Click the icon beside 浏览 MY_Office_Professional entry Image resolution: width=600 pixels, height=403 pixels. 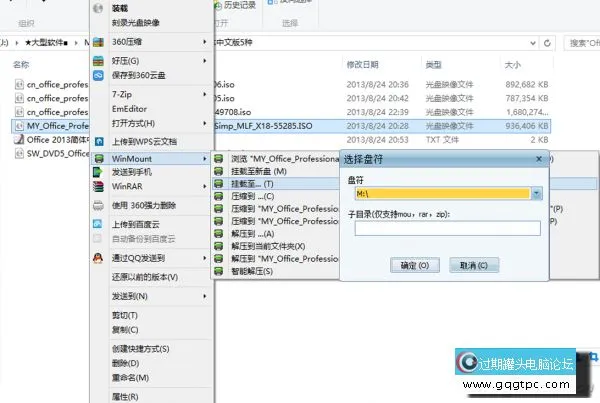218,158
